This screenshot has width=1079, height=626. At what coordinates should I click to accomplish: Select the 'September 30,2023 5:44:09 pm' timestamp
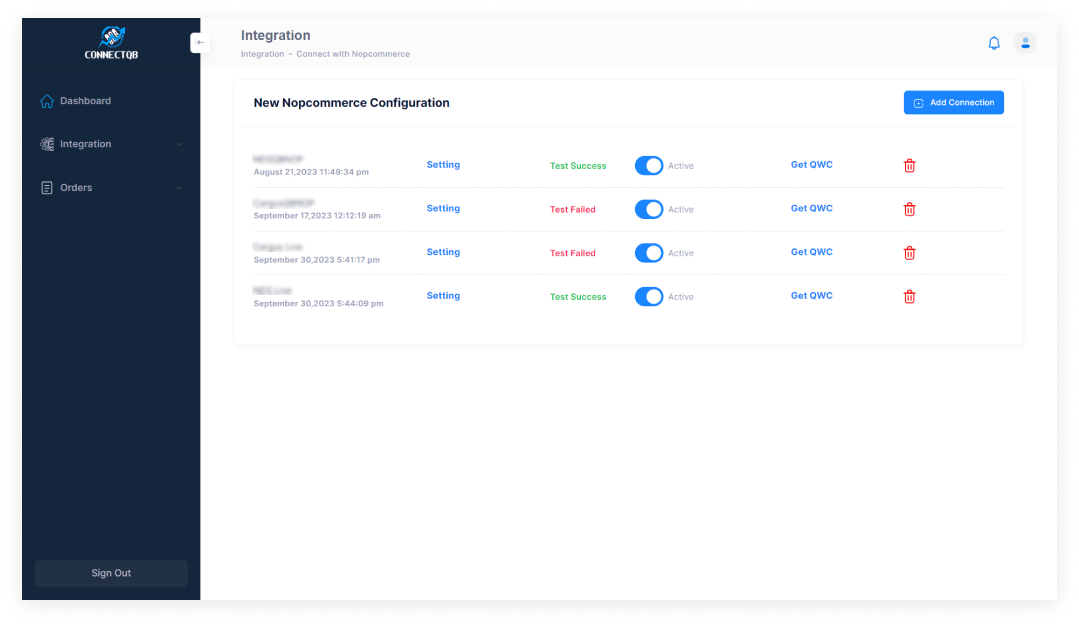pyautogui.click(x=318, y=303)
